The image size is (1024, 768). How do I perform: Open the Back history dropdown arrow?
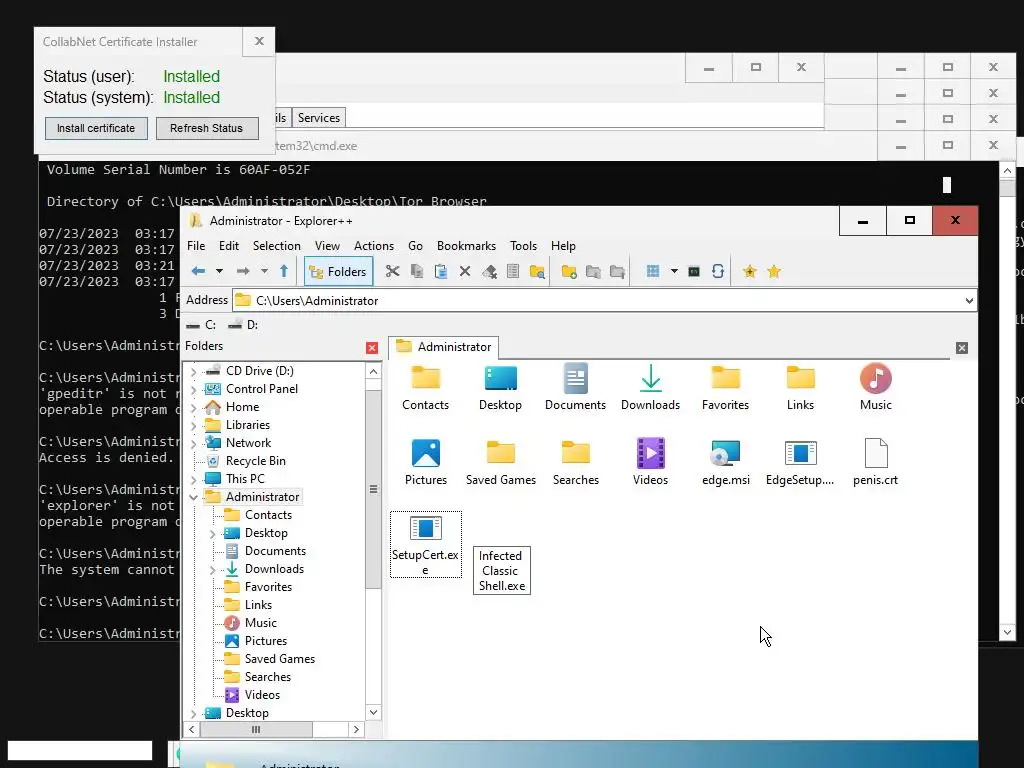pos(219,271)
